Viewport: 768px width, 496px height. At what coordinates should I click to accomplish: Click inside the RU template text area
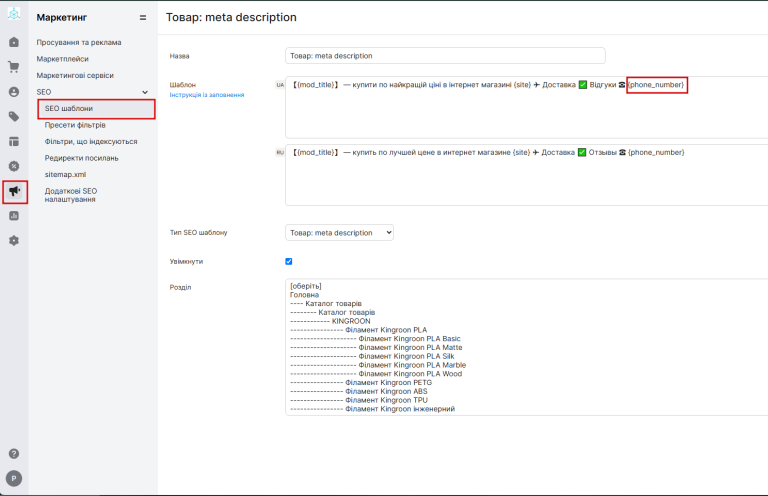(x=527, y=175)
